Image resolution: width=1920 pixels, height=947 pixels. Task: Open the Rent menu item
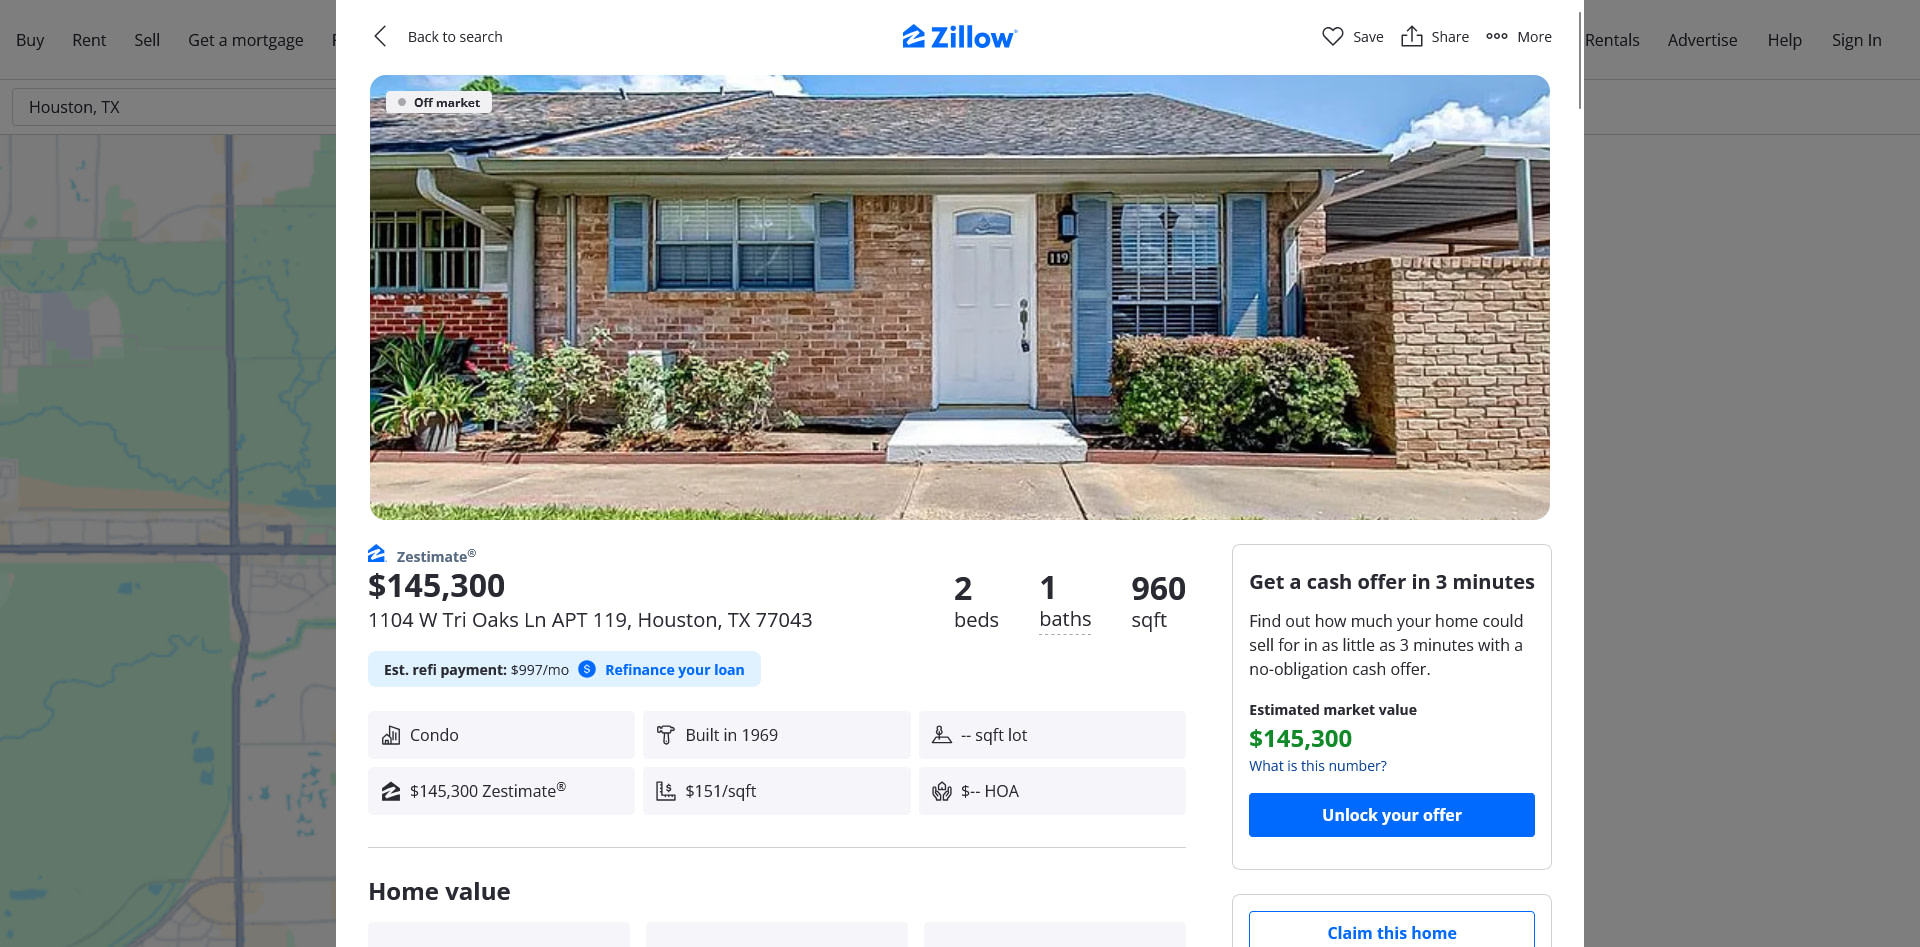(x=89, y=40)
